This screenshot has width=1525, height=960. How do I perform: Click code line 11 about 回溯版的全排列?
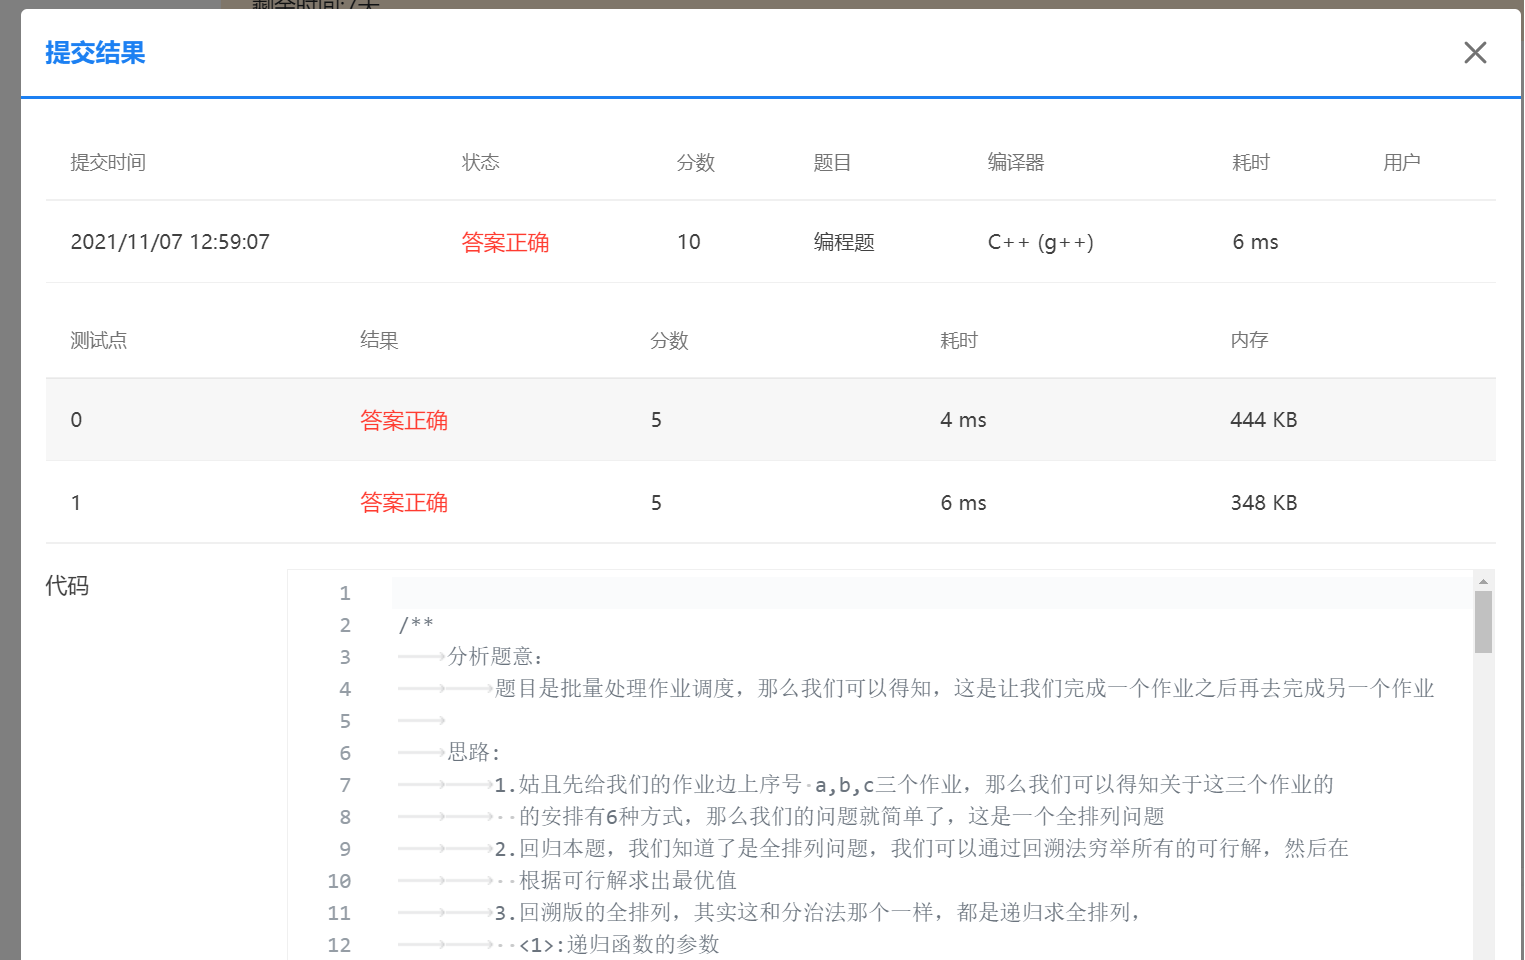818,913
